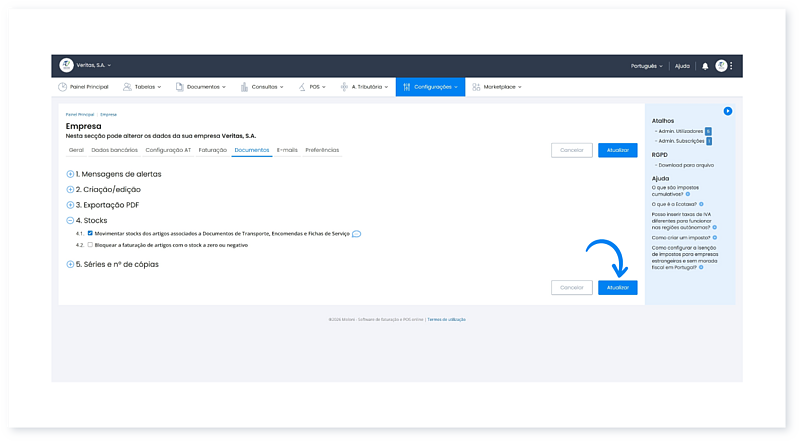Open the three-dot menu beside the avatar

(x=731, y=66)
